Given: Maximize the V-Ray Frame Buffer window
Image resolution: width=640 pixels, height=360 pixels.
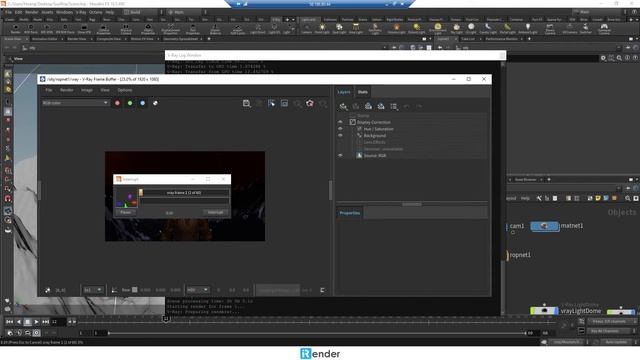Looking at the screenshot, I should (469, 79).
